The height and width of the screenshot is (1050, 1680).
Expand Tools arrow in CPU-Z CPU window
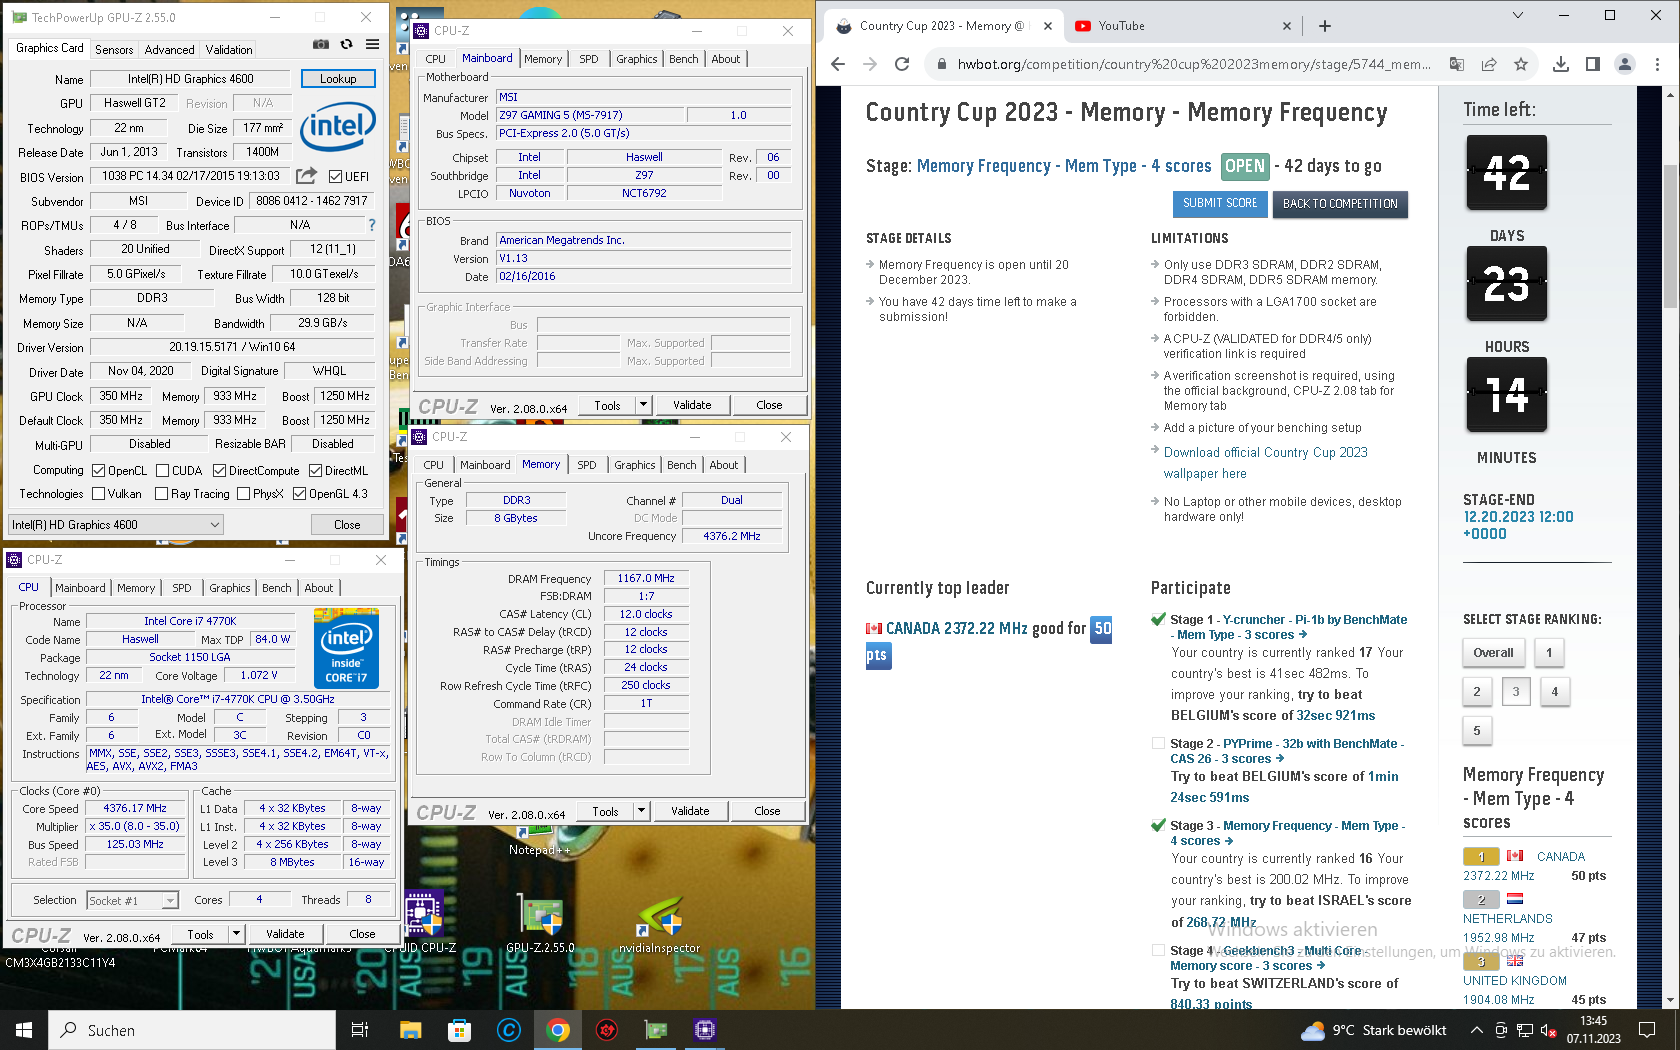[x=237, y=934]
